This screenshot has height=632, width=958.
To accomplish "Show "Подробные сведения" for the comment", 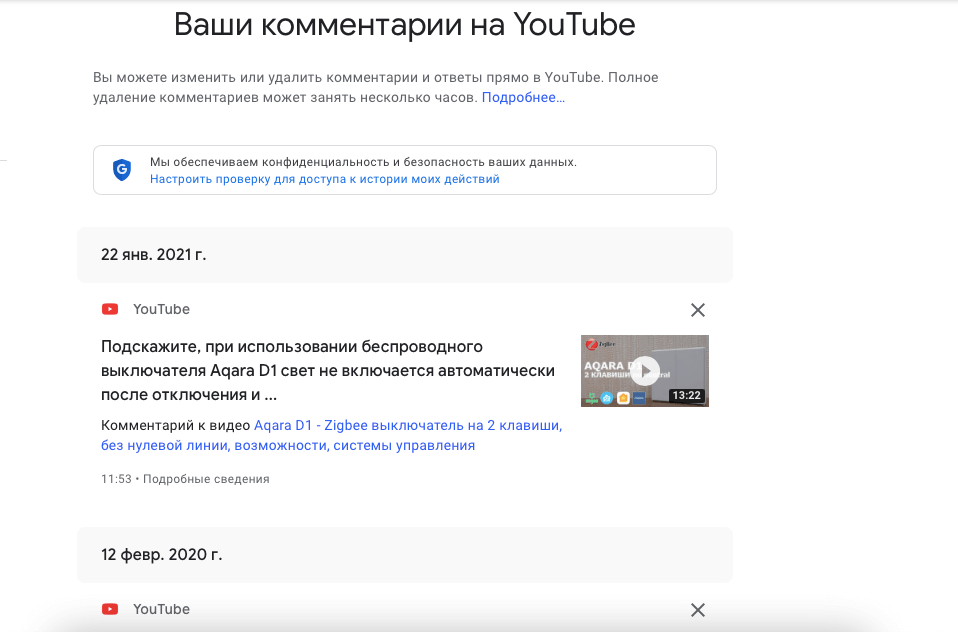I will click(206, 479).
